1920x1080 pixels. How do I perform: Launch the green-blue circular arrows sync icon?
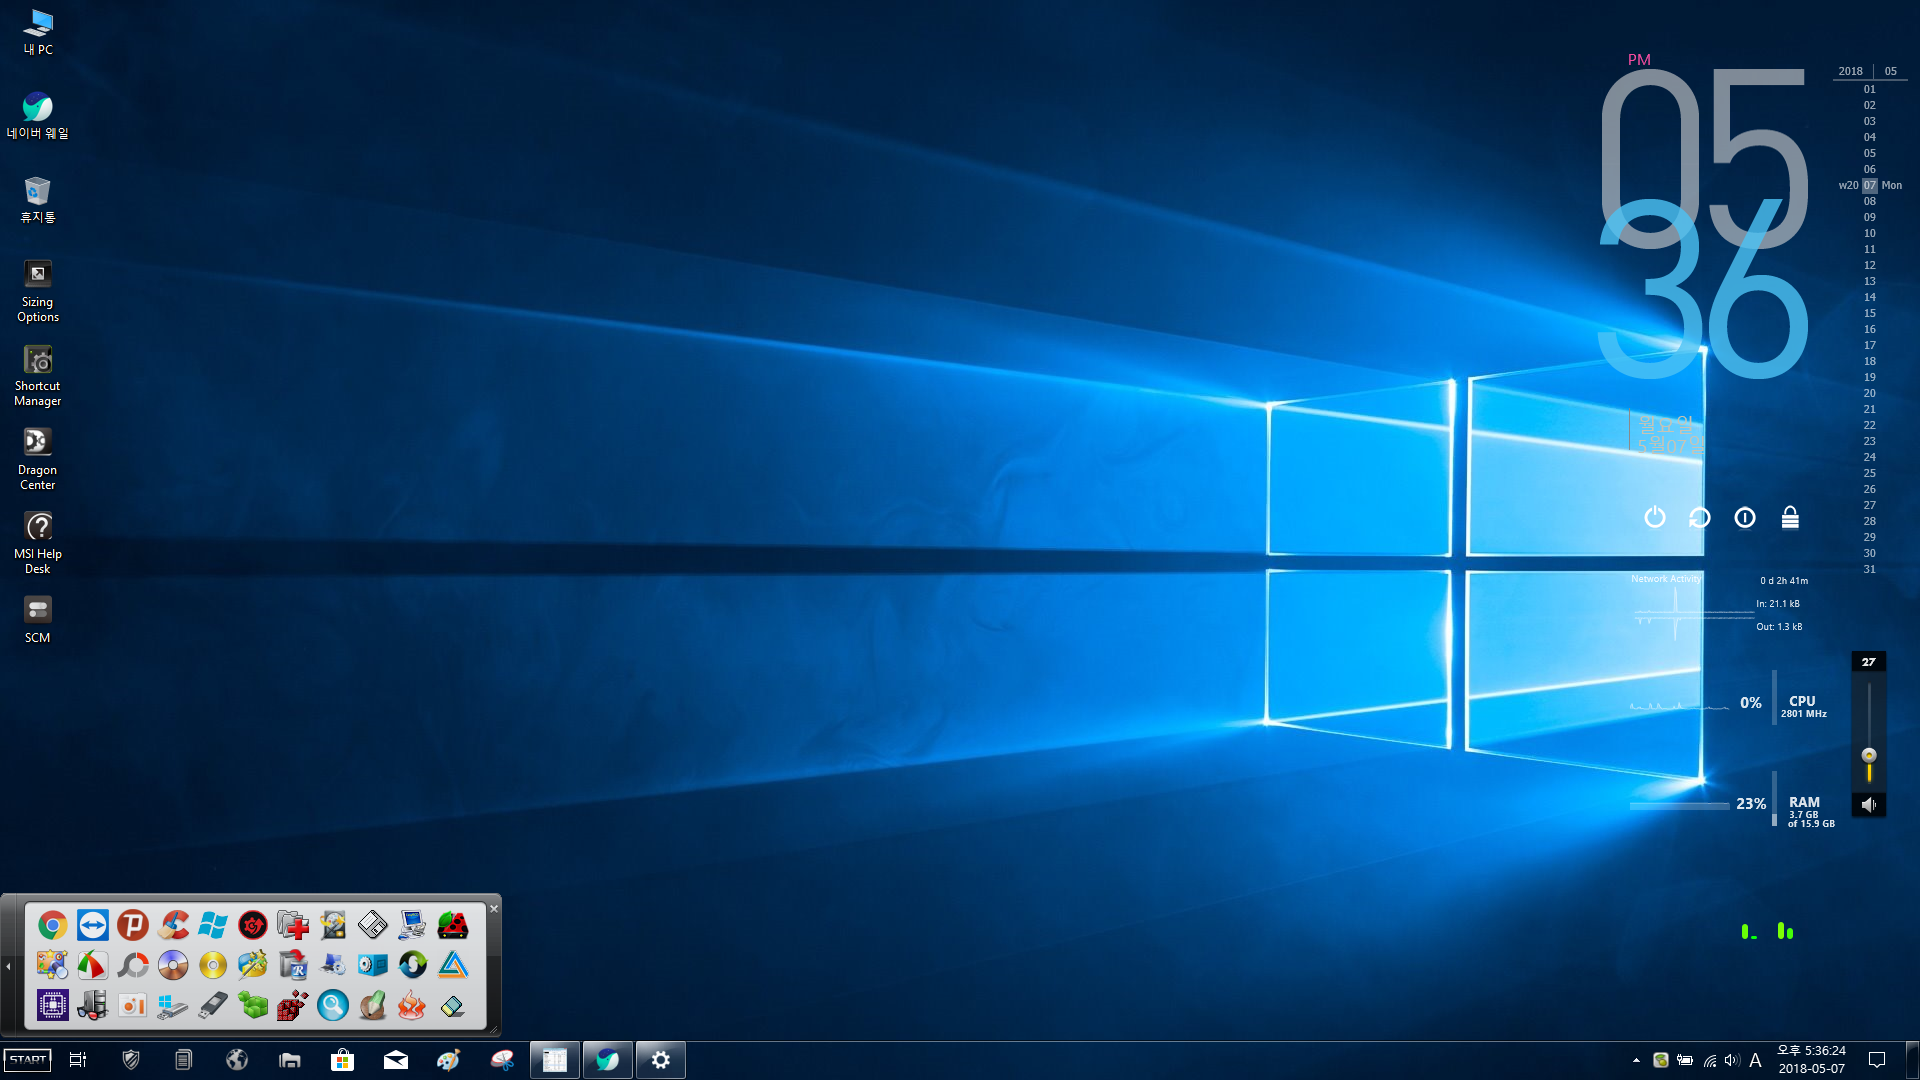pyautogui.click(x=413, y=965)
